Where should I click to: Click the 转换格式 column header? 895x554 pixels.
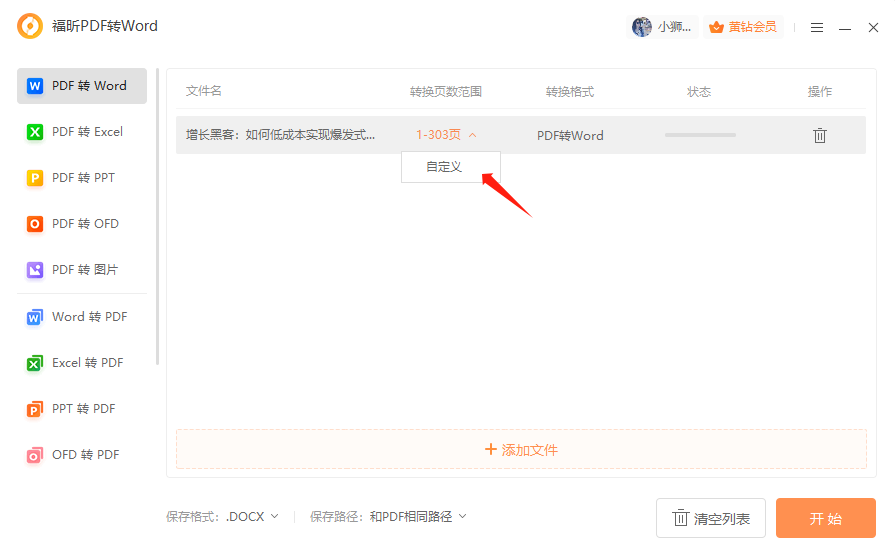point(570,92)
